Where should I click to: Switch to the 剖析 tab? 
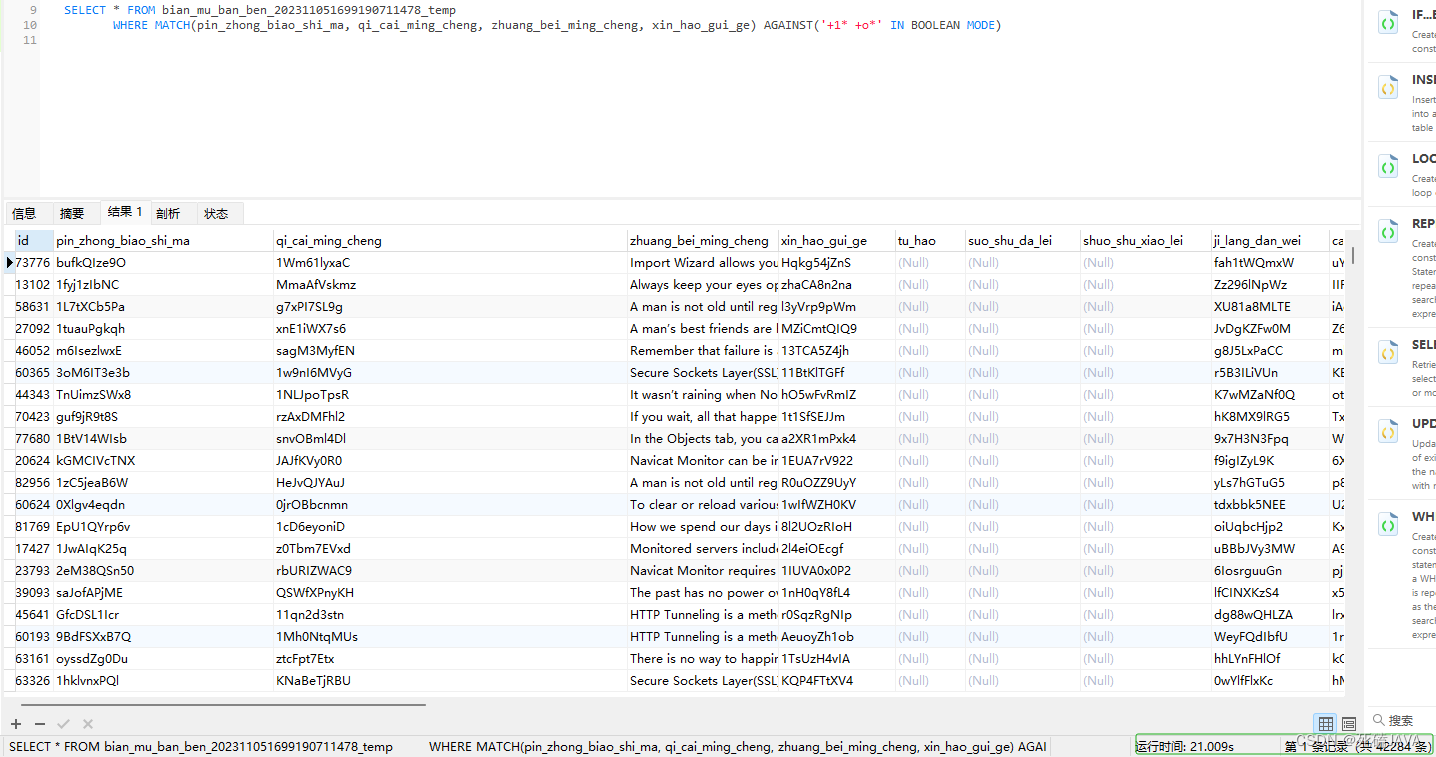pyautogui.click(x=168, y=213)
